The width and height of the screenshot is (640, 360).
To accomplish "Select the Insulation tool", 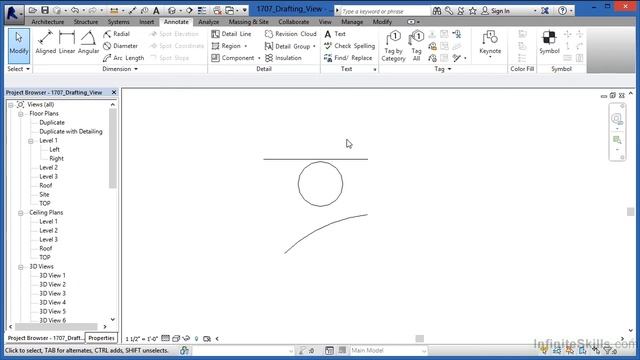I will point(283,58).
